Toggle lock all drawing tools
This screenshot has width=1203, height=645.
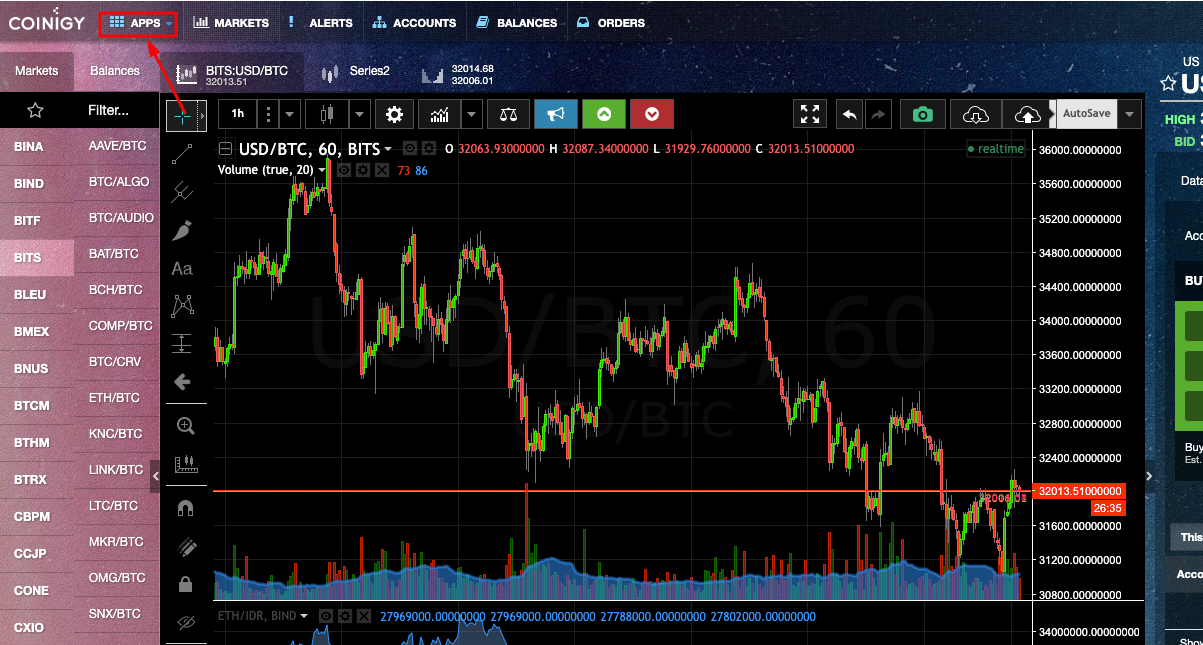(x=185, y=584)
